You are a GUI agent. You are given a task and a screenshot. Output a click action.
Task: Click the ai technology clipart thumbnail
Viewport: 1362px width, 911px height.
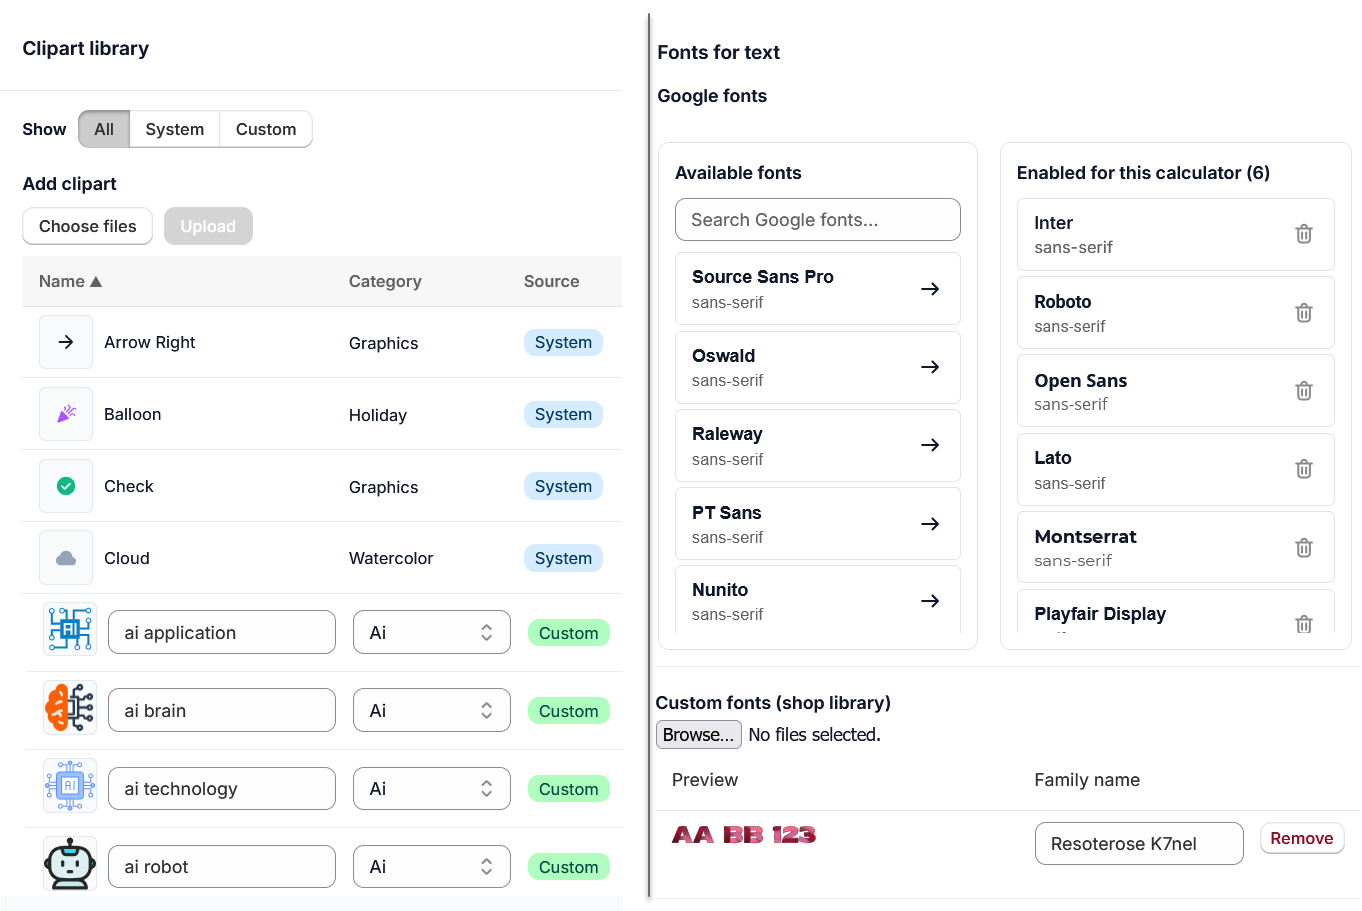pos(70,785)
